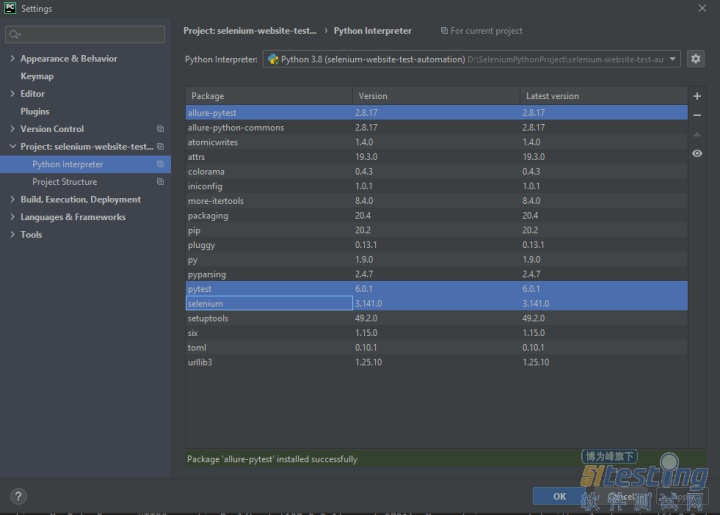Select the allure-pytest package row
Screen dimensions: 720x515
pos(437,112)
